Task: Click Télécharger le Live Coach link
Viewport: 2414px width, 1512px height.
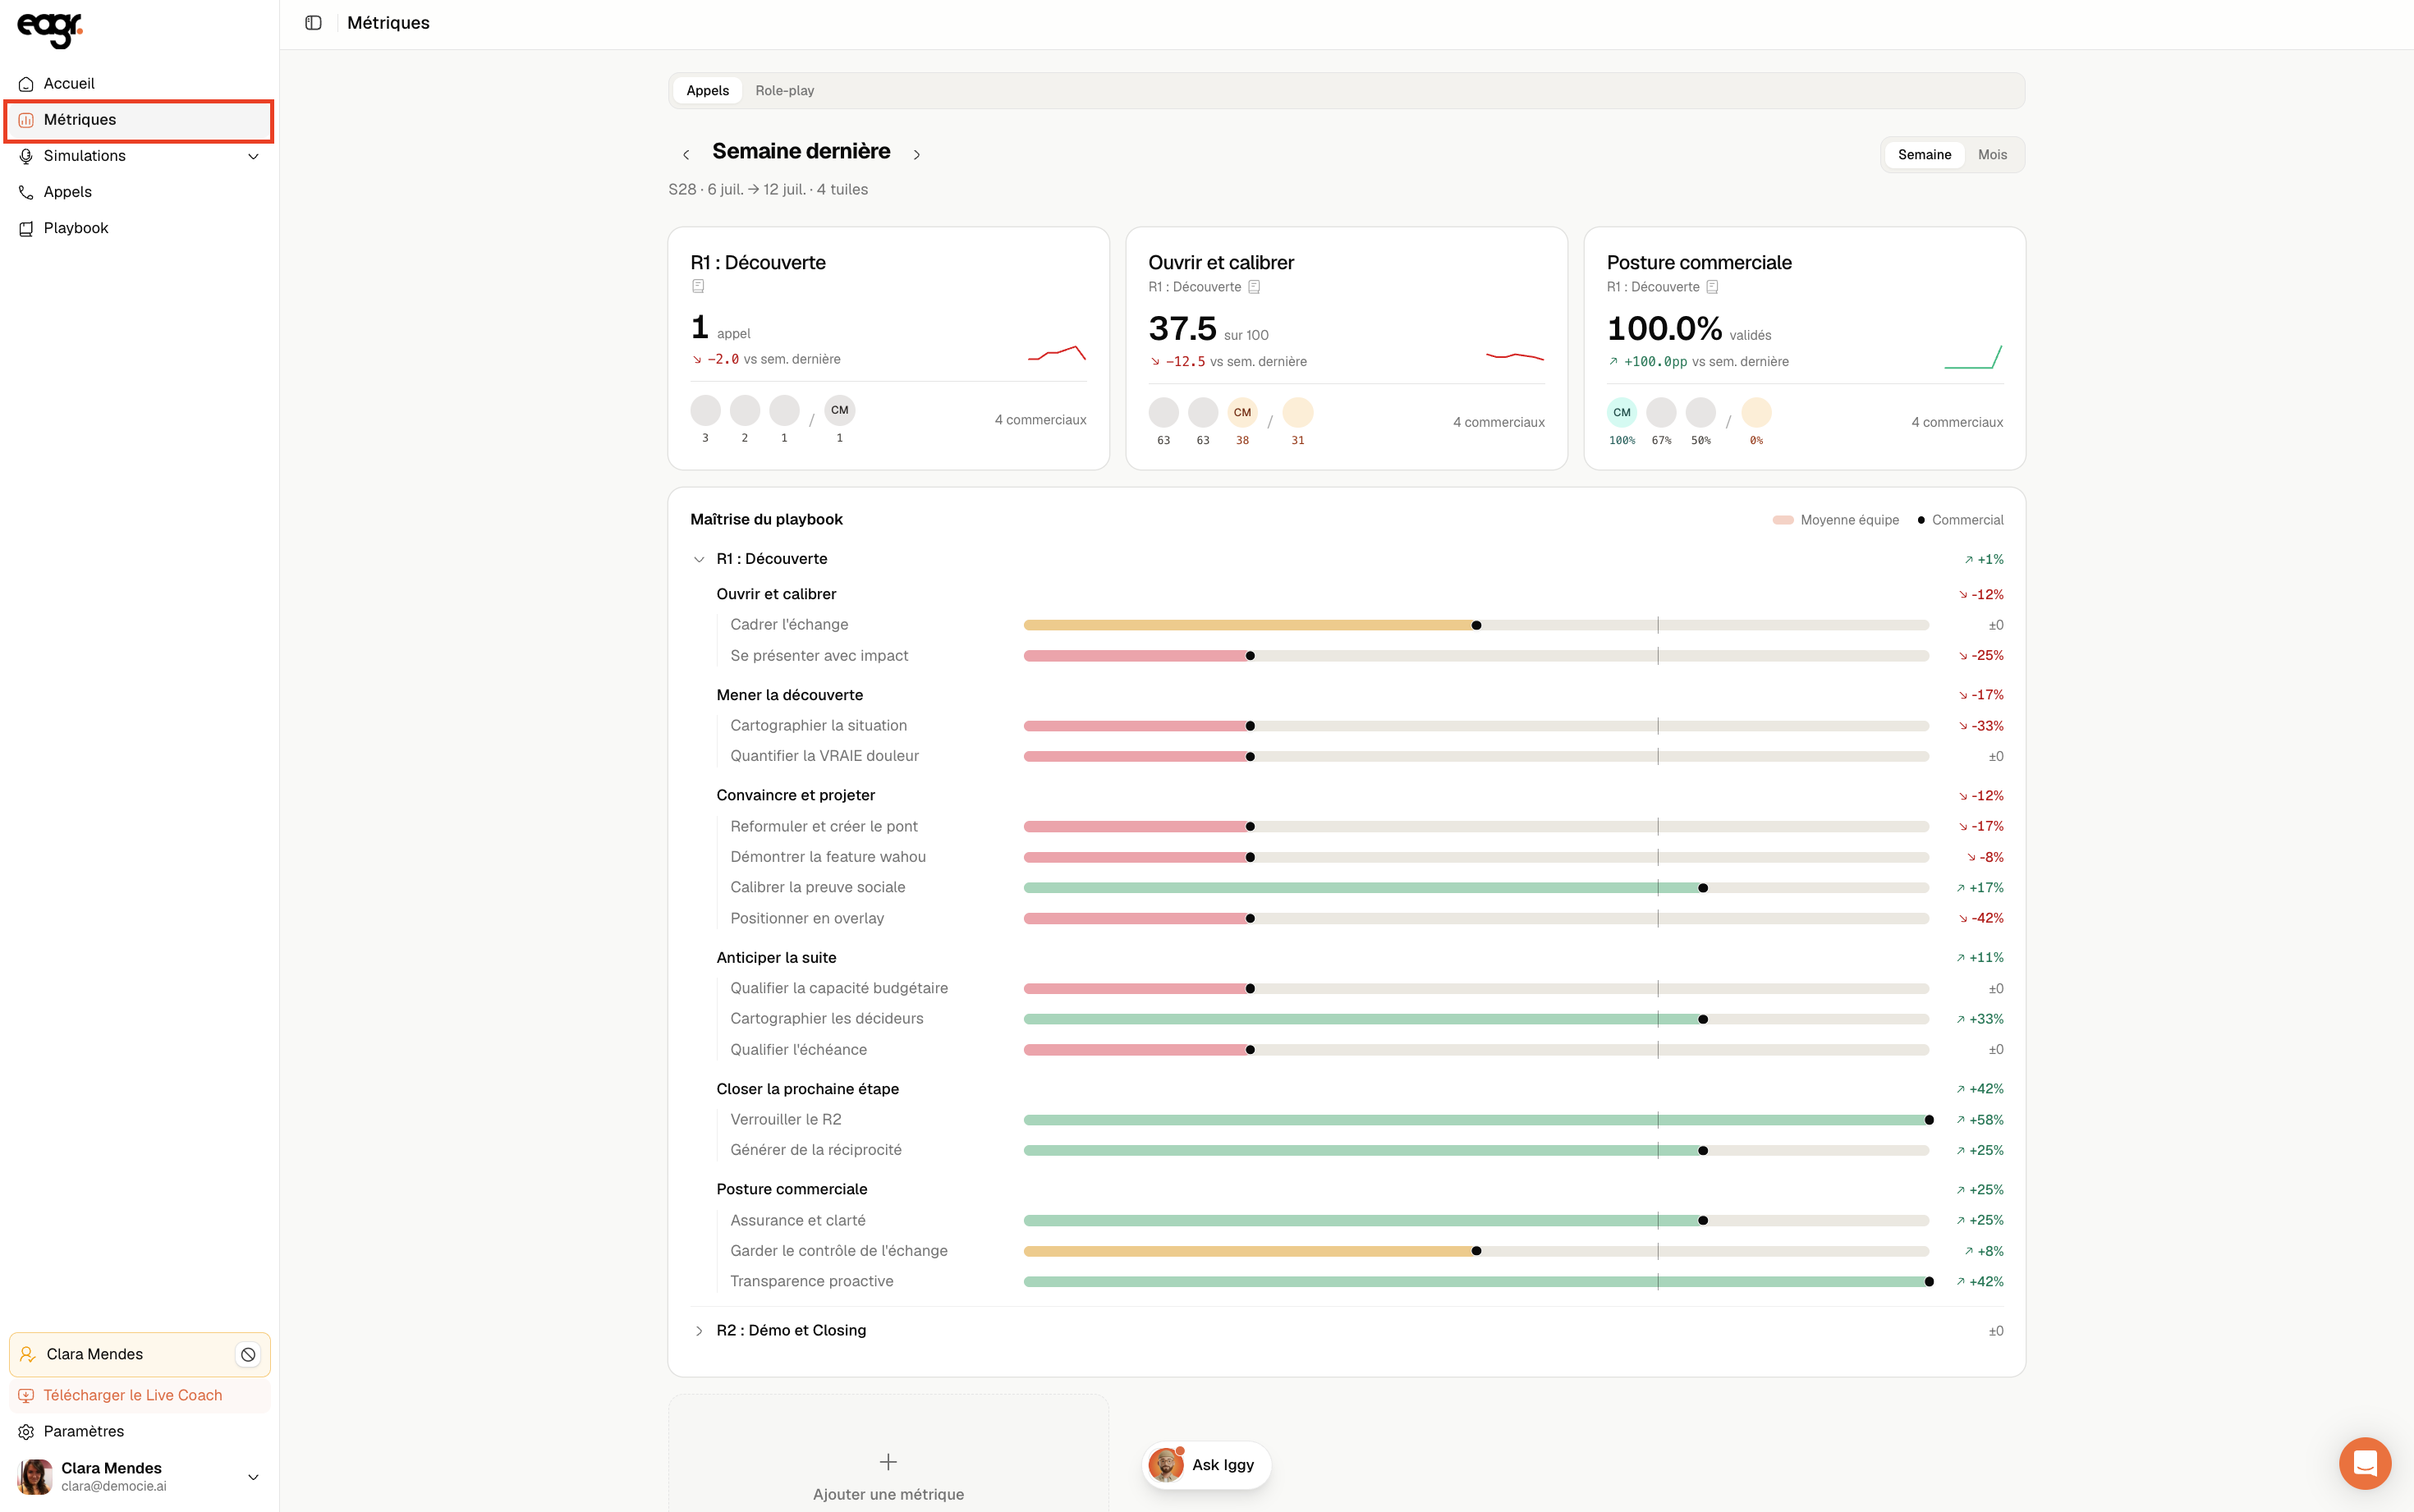Action: pyautogui.click(x=133, y=1395)
